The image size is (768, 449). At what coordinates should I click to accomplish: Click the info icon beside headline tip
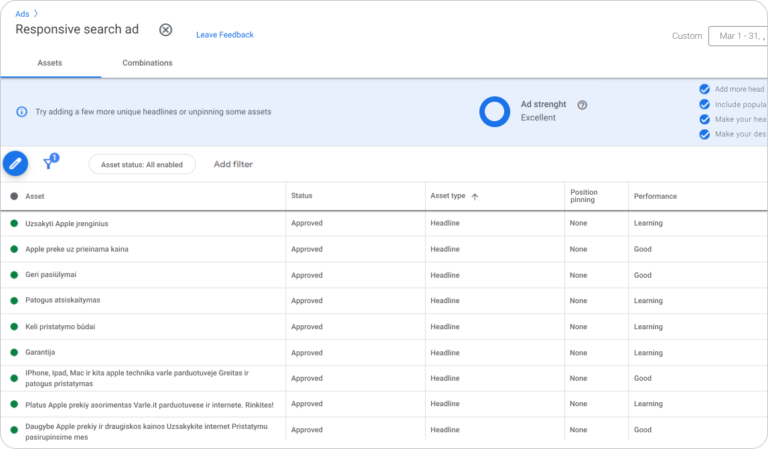tap(22, 112)
